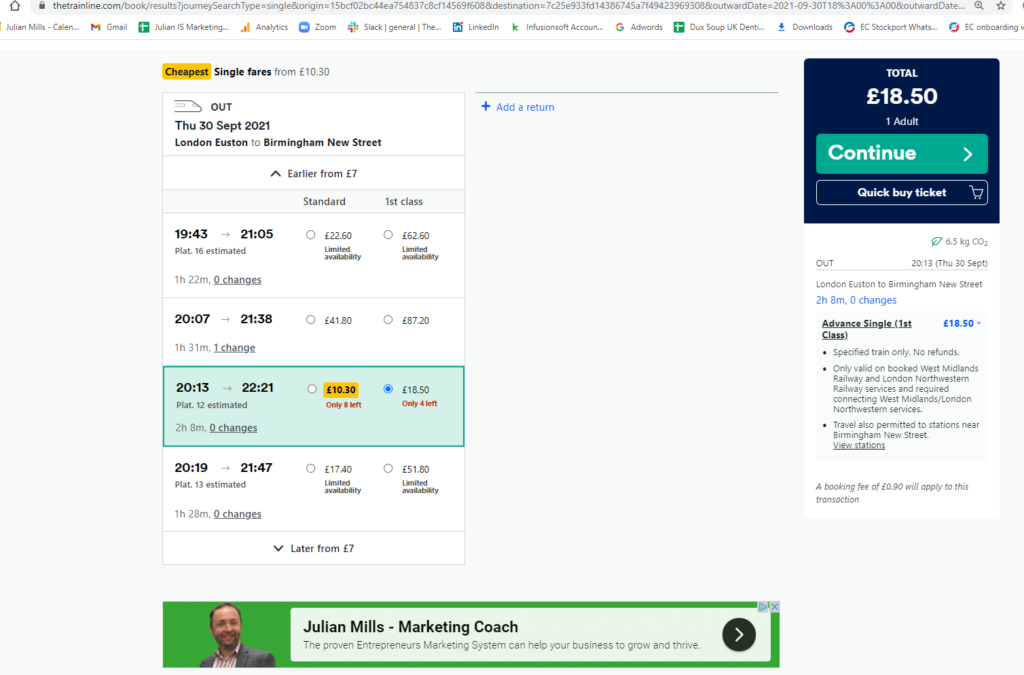The height and width of the screenshot is (675, 1024).
Task: Click Julian Mills Marketing Coach ad headline
Action: point(410,627)
